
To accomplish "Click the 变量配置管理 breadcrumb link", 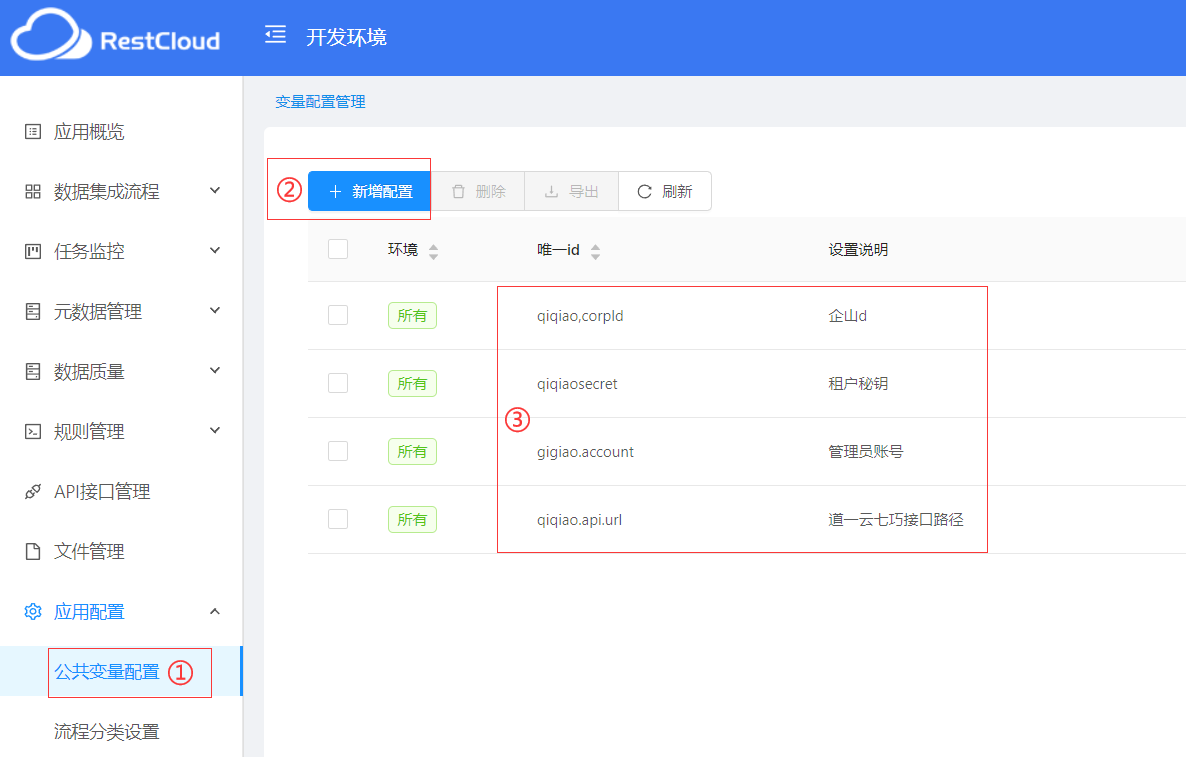I will [x=320, y=102].
